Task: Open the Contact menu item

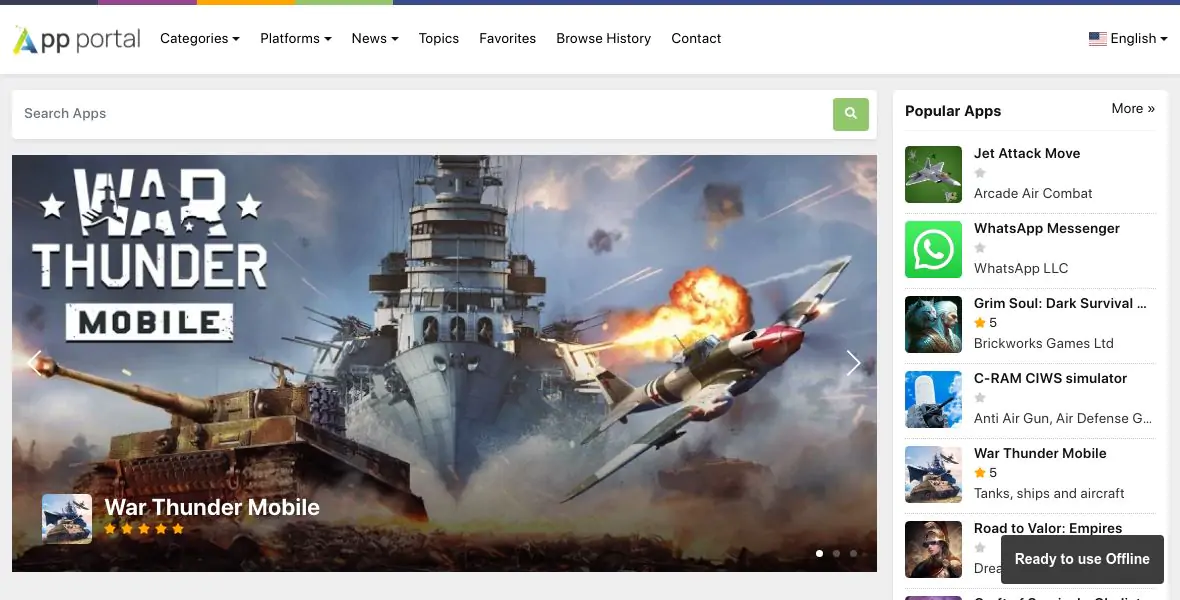Action: point(696,38)
